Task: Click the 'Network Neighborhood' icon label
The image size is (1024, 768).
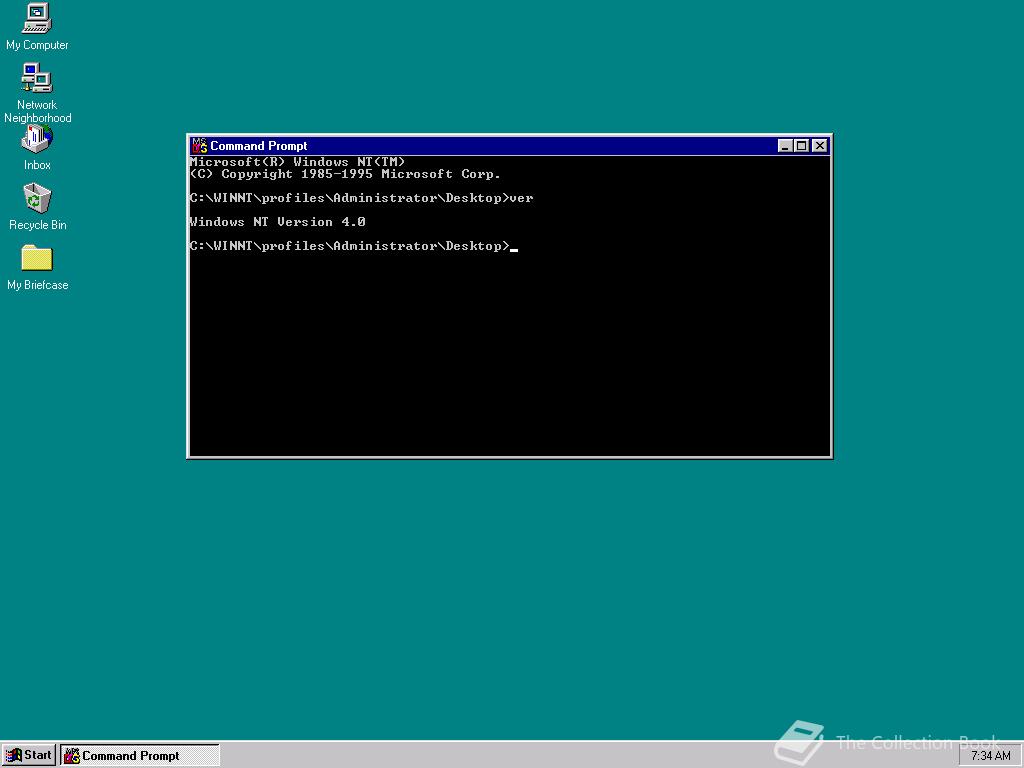Action: (37, 111)
